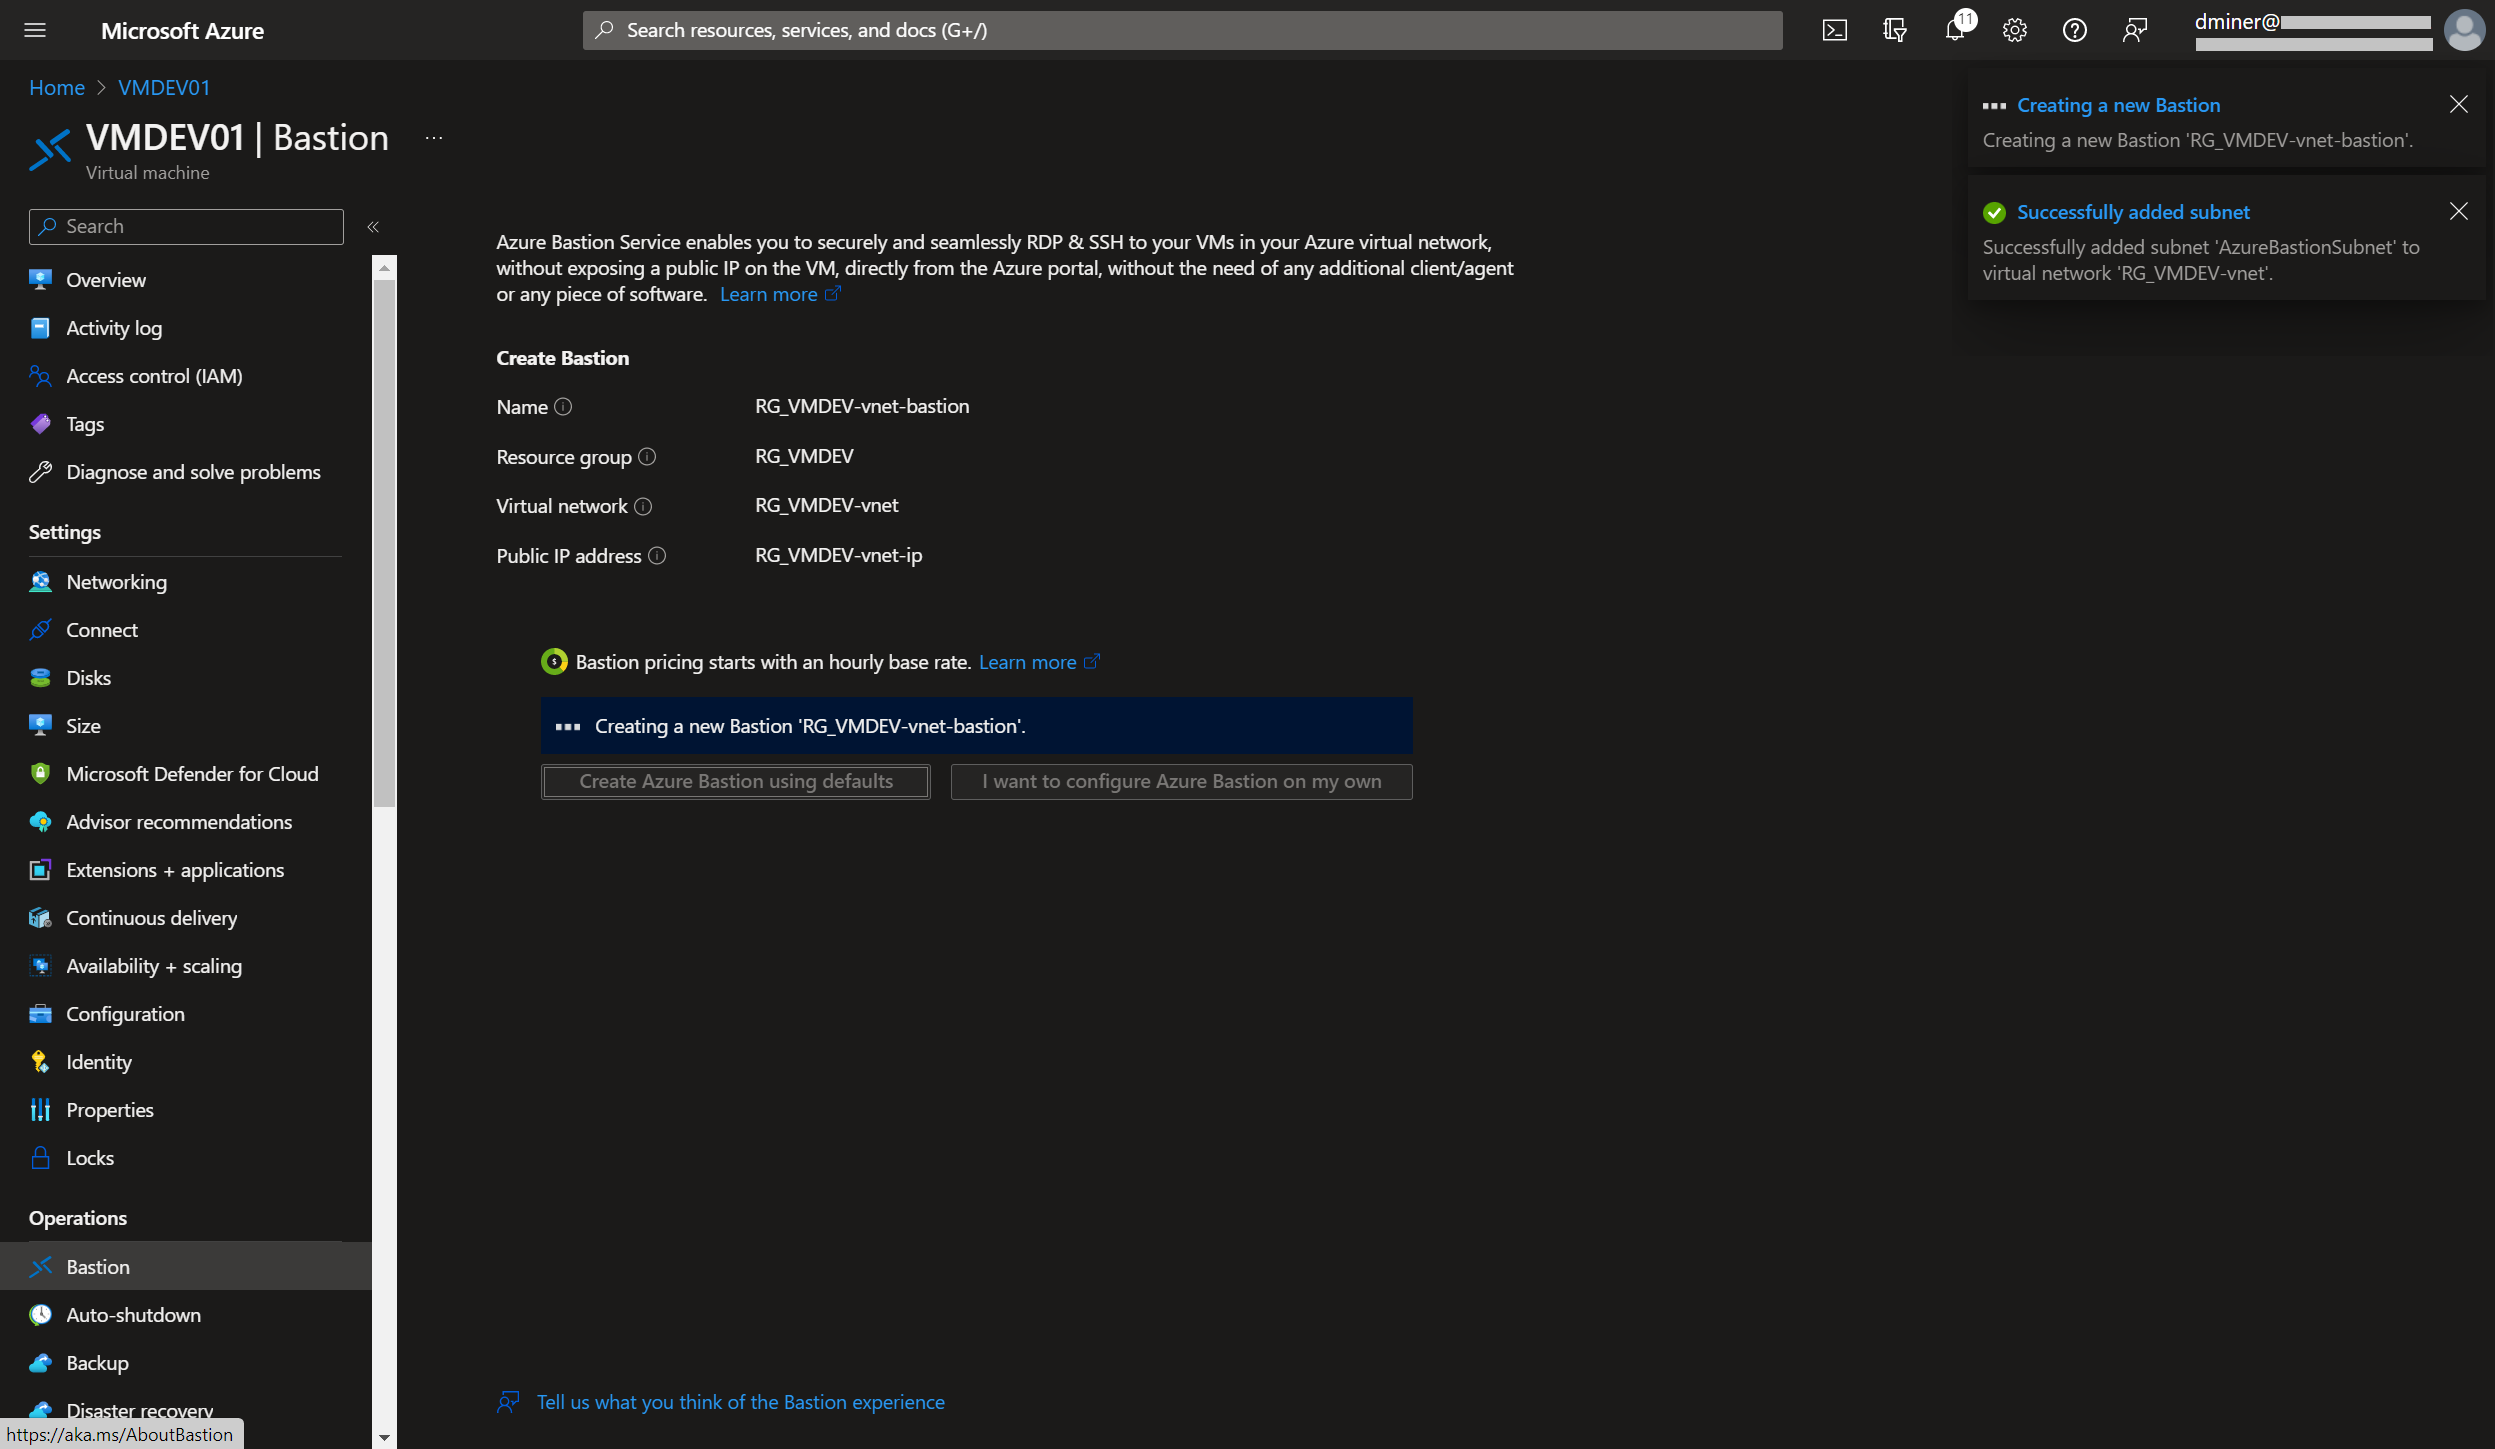Collapse the left sidebar menu

point(373,227)
